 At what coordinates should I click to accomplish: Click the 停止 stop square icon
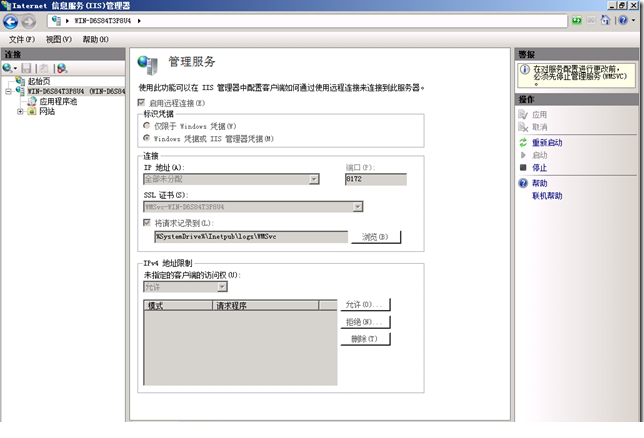click(523, 167)
